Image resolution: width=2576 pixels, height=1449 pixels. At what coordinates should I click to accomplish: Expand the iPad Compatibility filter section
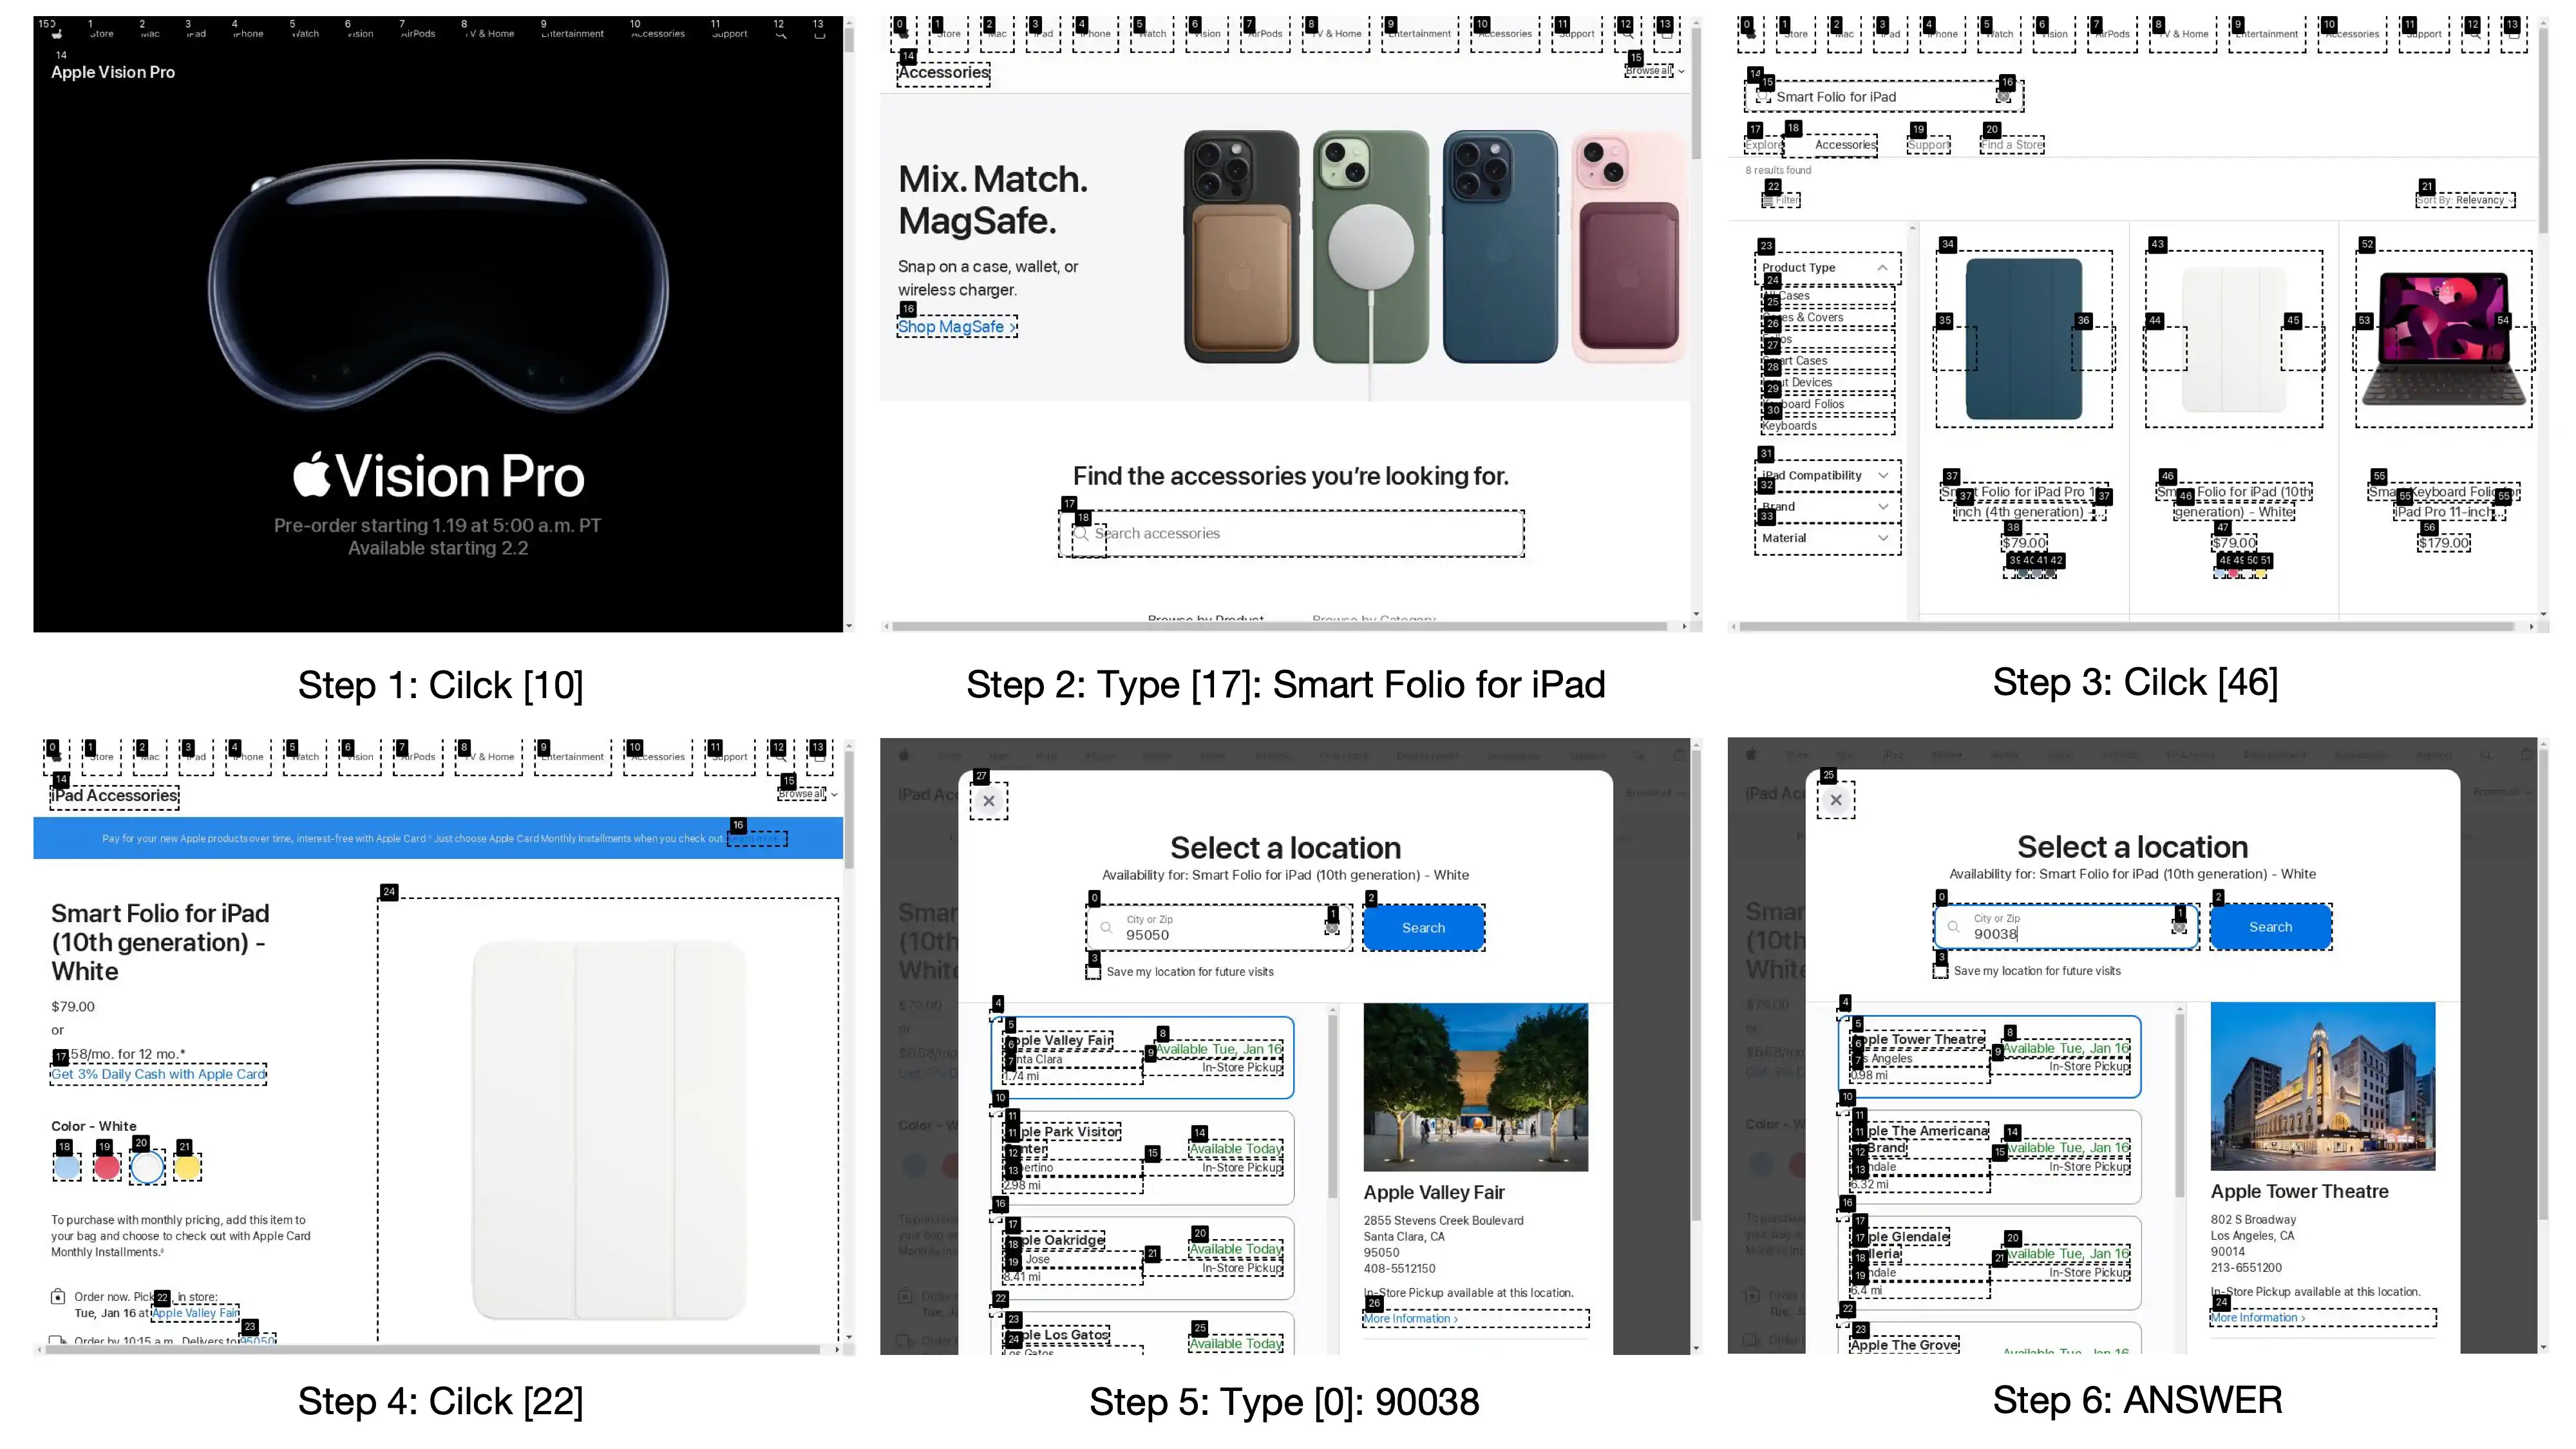pos(1827,476)
